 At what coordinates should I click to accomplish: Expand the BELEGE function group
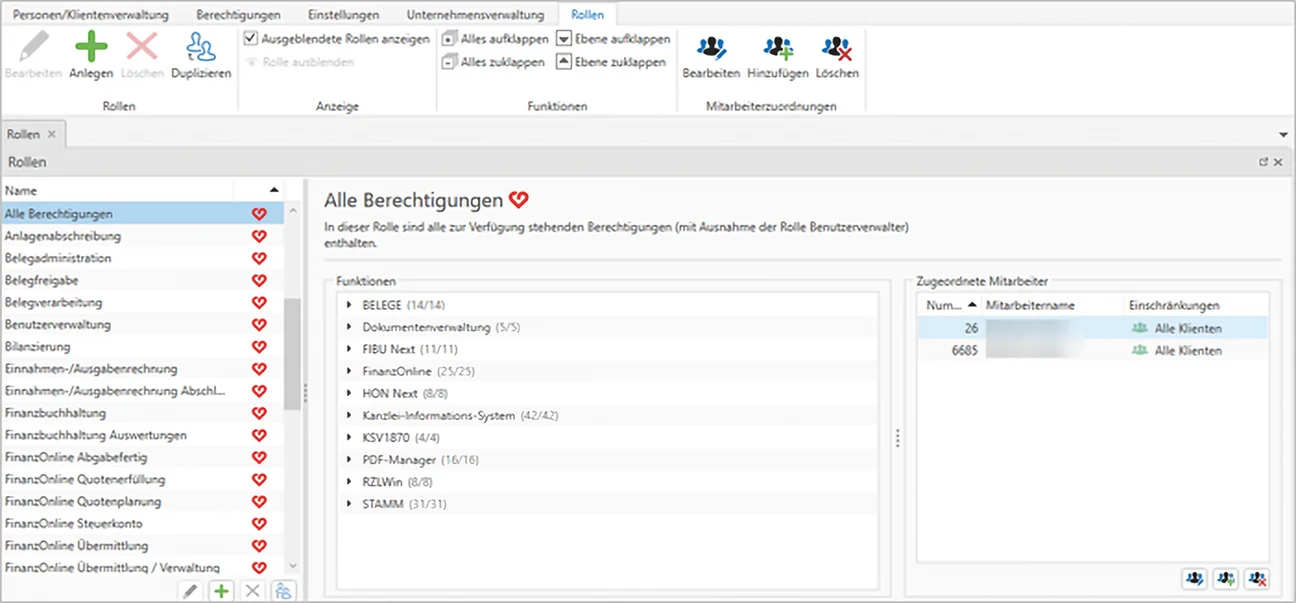coord(349,305)
